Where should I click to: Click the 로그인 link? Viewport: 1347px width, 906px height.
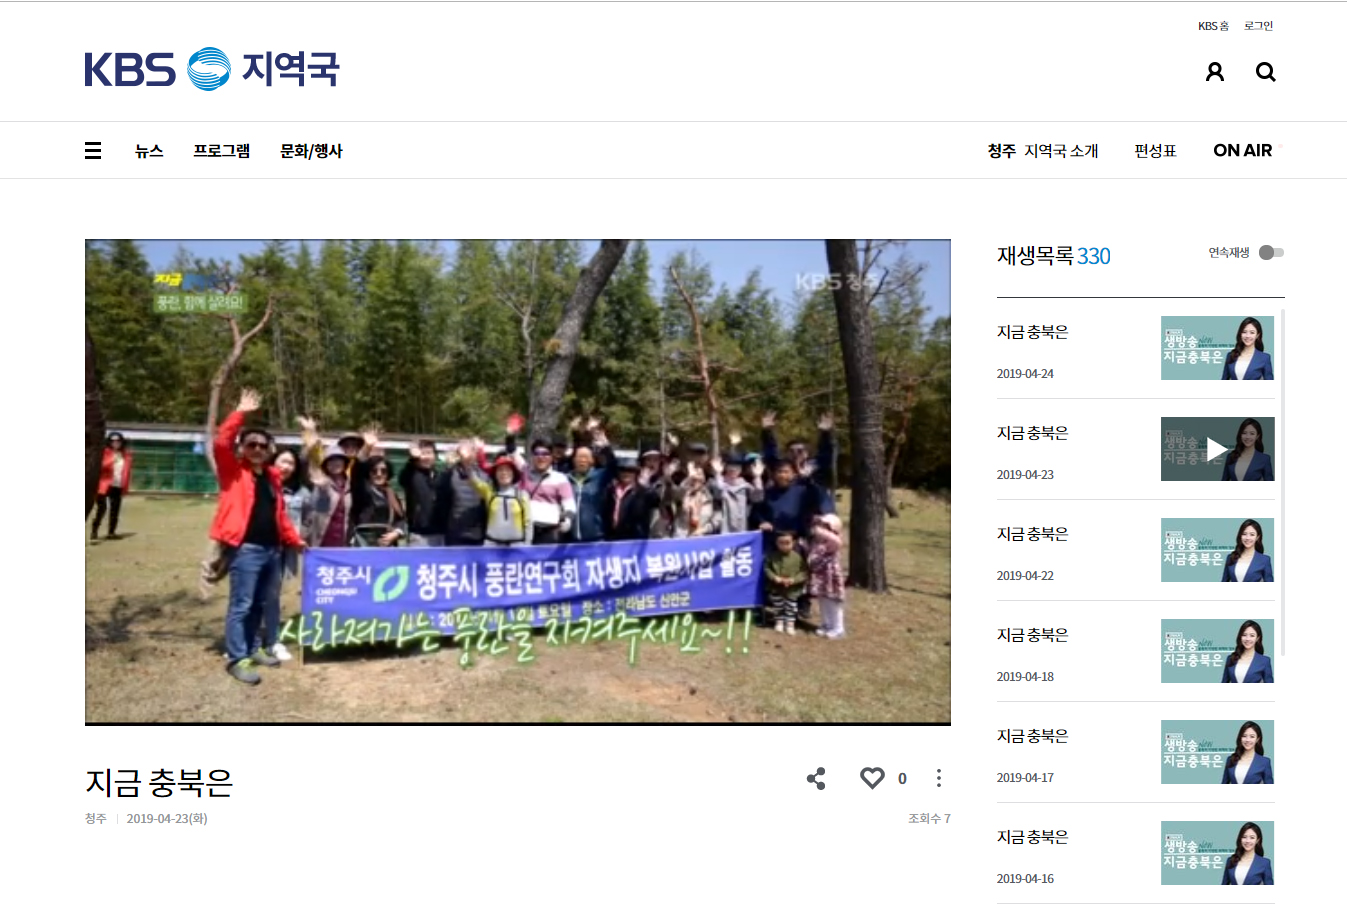[1258, 26]
